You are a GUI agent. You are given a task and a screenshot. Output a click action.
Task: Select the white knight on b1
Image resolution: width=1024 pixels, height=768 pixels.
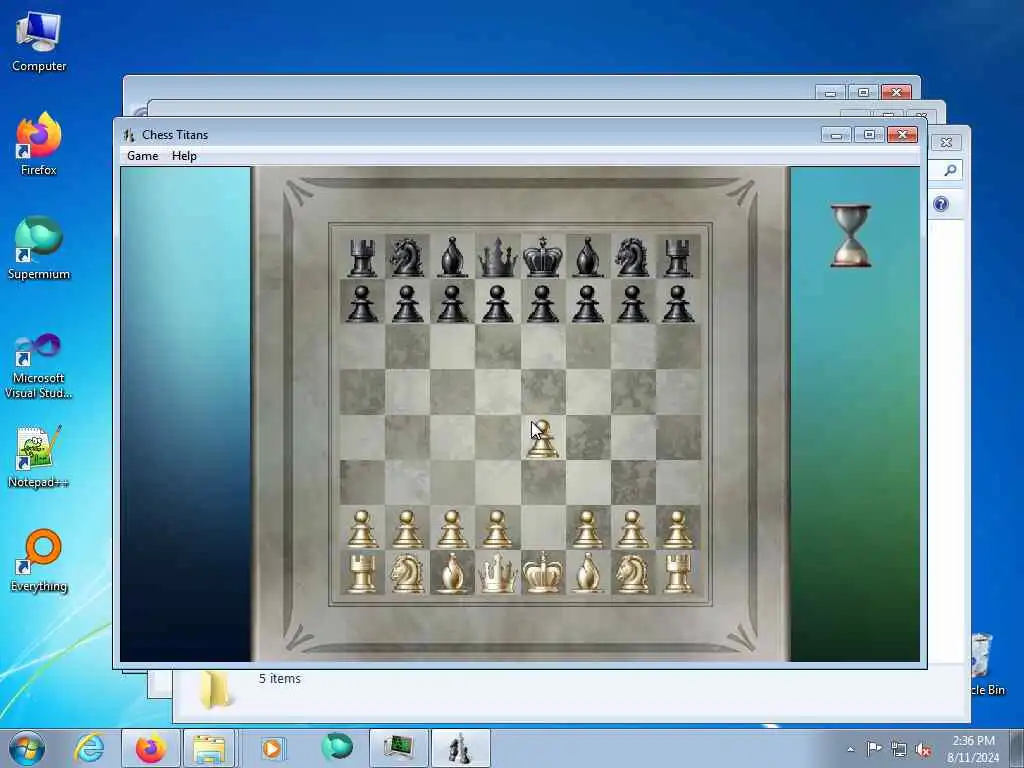[x=408, y=573]
